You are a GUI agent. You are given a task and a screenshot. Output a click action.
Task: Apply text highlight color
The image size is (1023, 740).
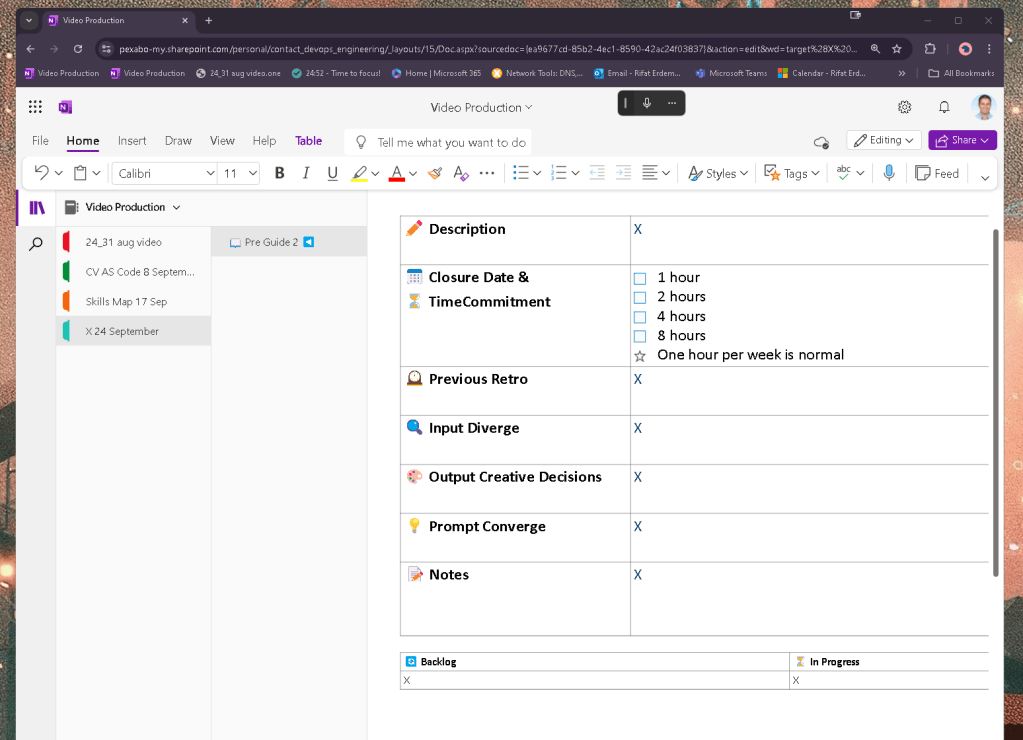[359, 173]
